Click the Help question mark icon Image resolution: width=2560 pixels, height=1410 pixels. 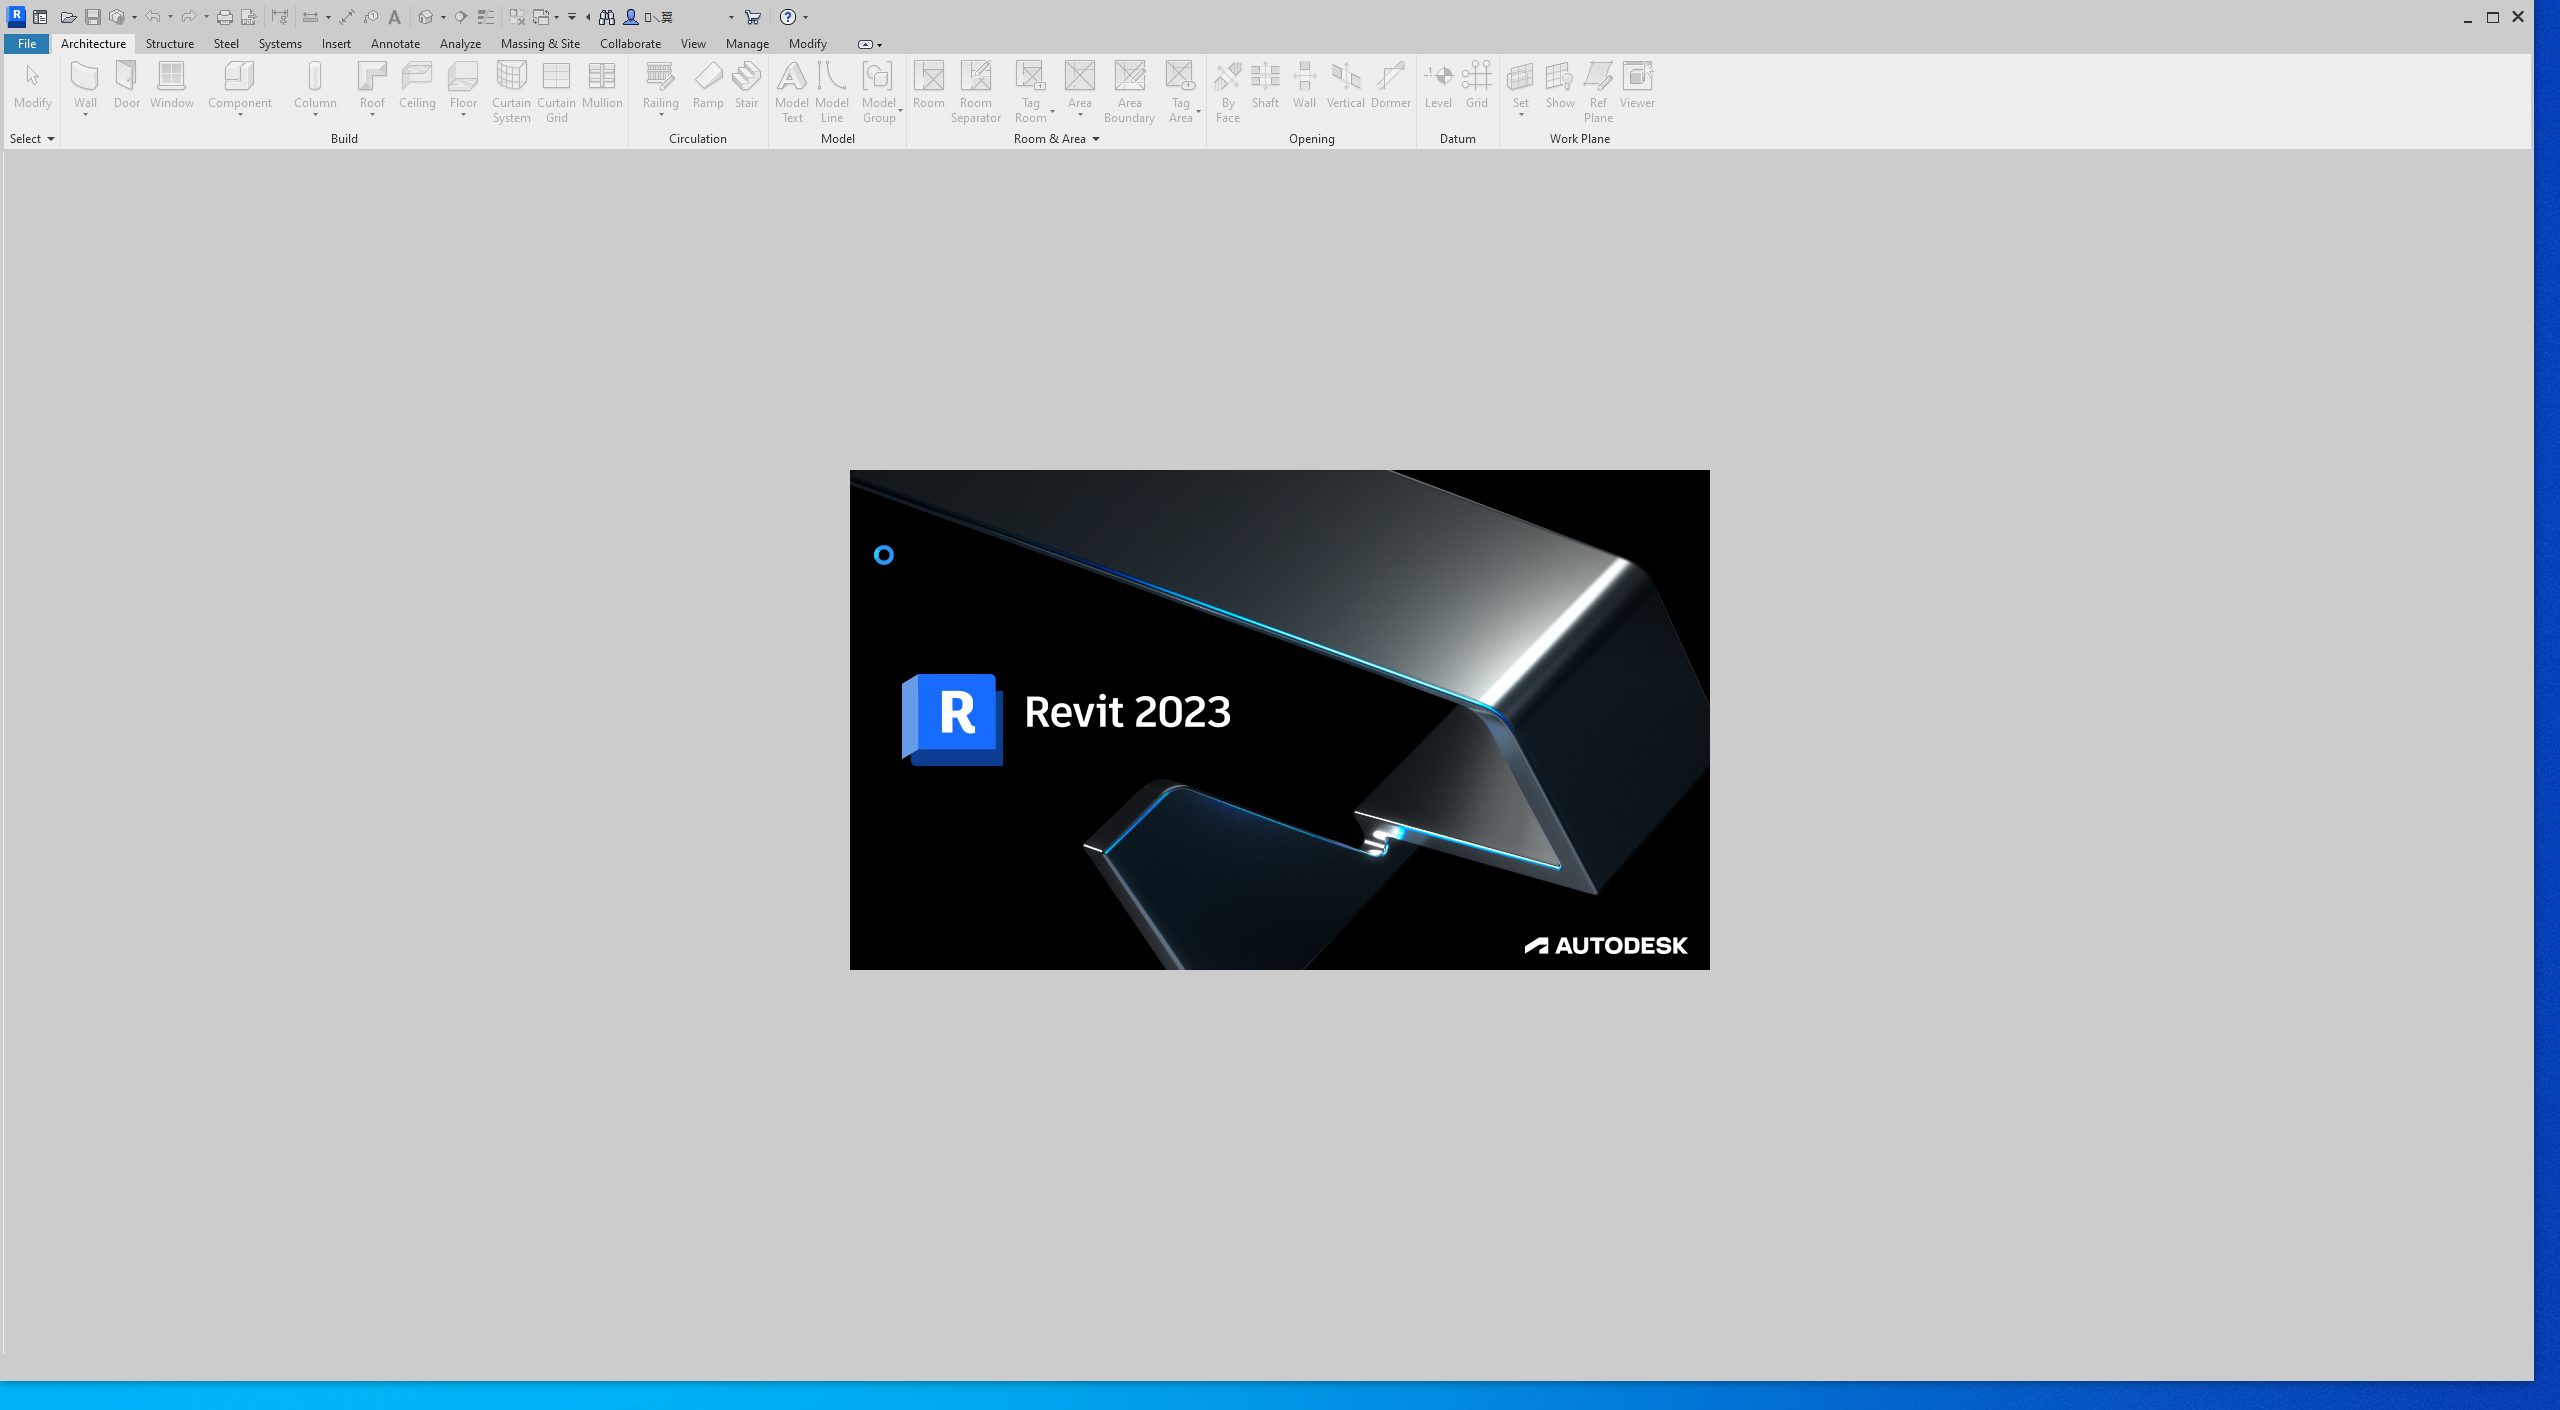(788, 17)
